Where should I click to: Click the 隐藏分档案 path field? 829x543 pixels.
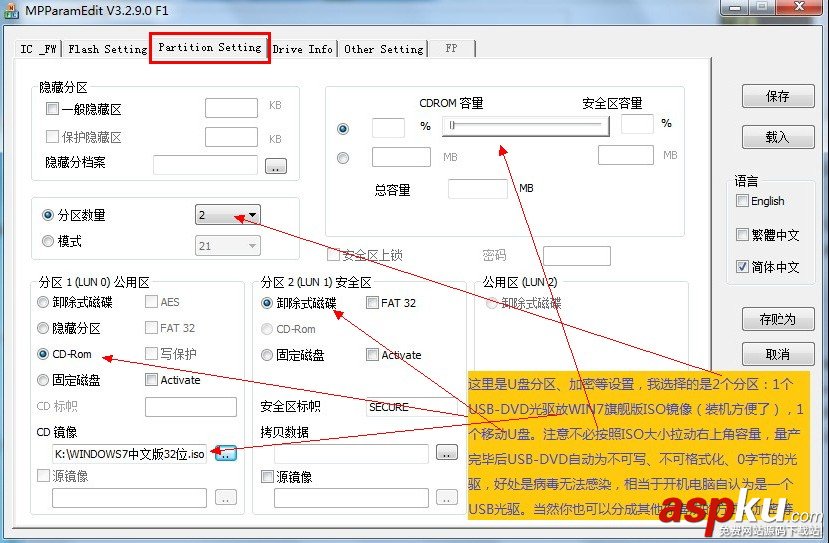[x=205, y=165]
